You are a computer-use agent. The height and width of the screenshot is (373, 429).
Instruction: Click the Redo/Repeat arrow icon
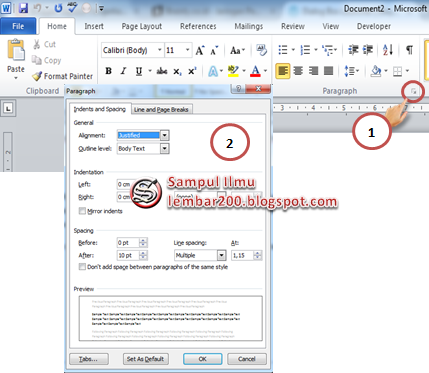coord(58,8)
